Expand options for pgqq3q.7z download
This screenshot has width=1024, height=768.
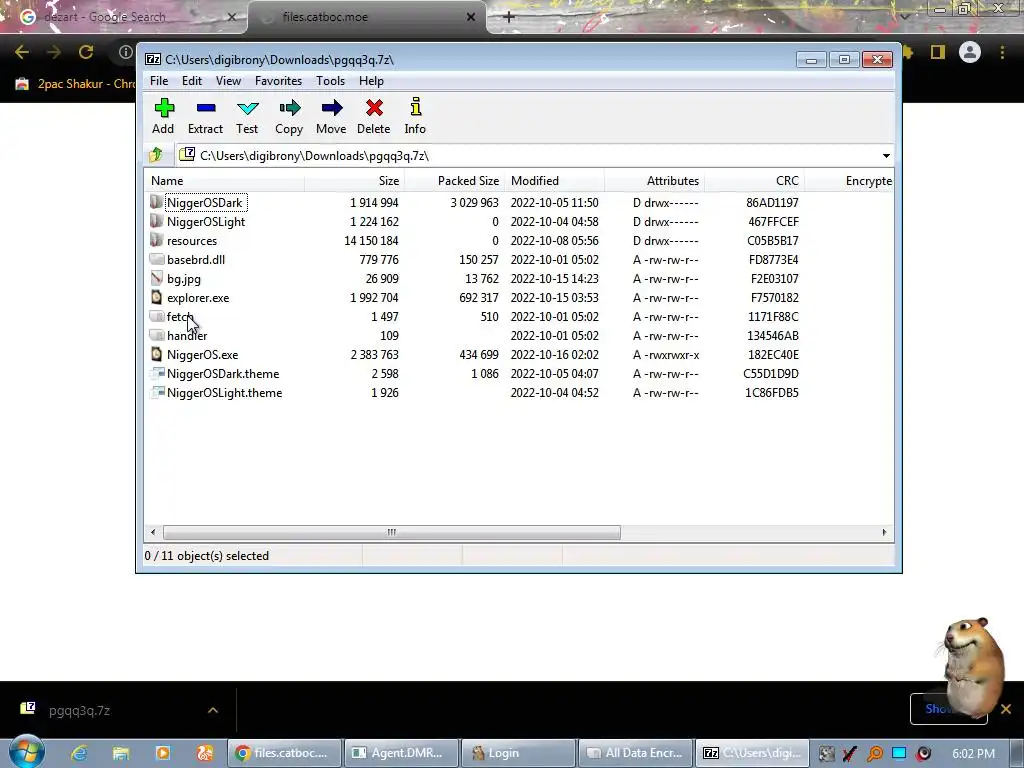click(x=213, y=710)
